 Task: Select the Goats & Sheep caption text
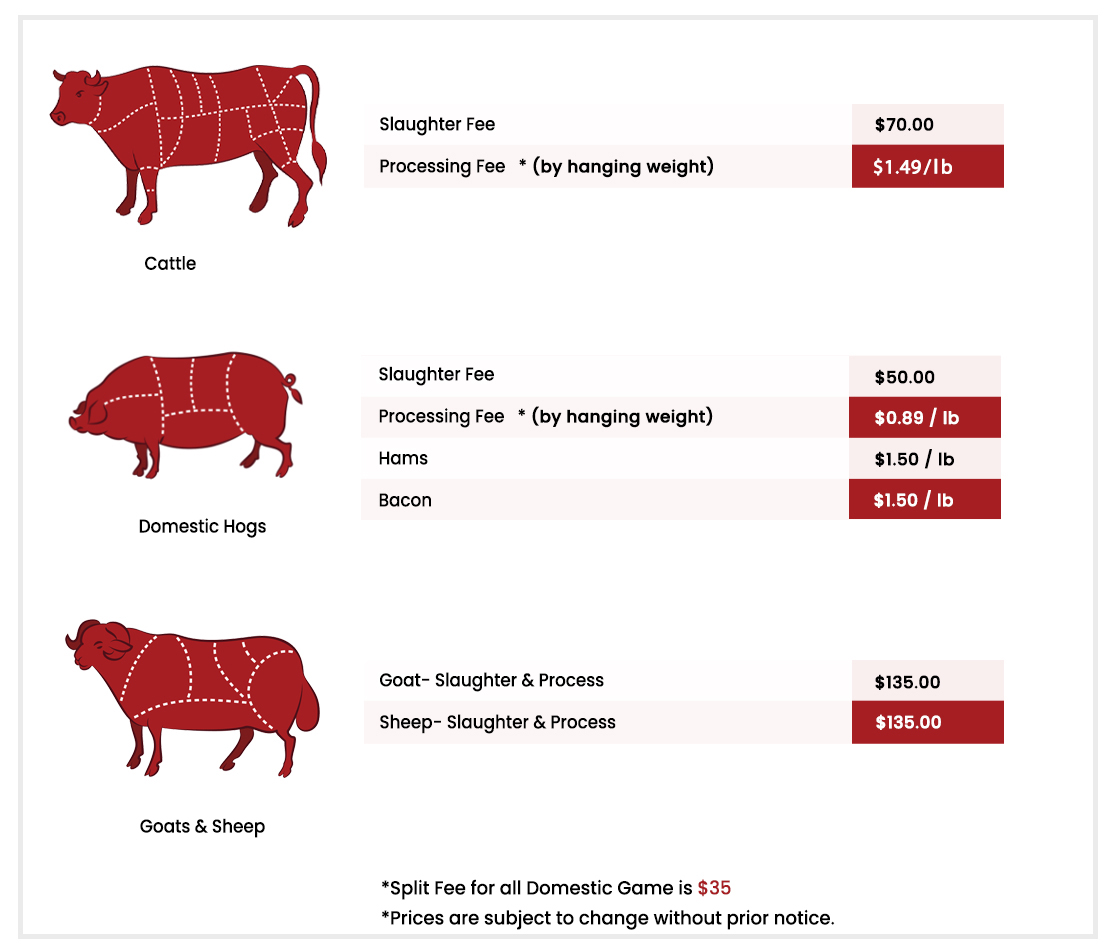(x=202, y=826)
